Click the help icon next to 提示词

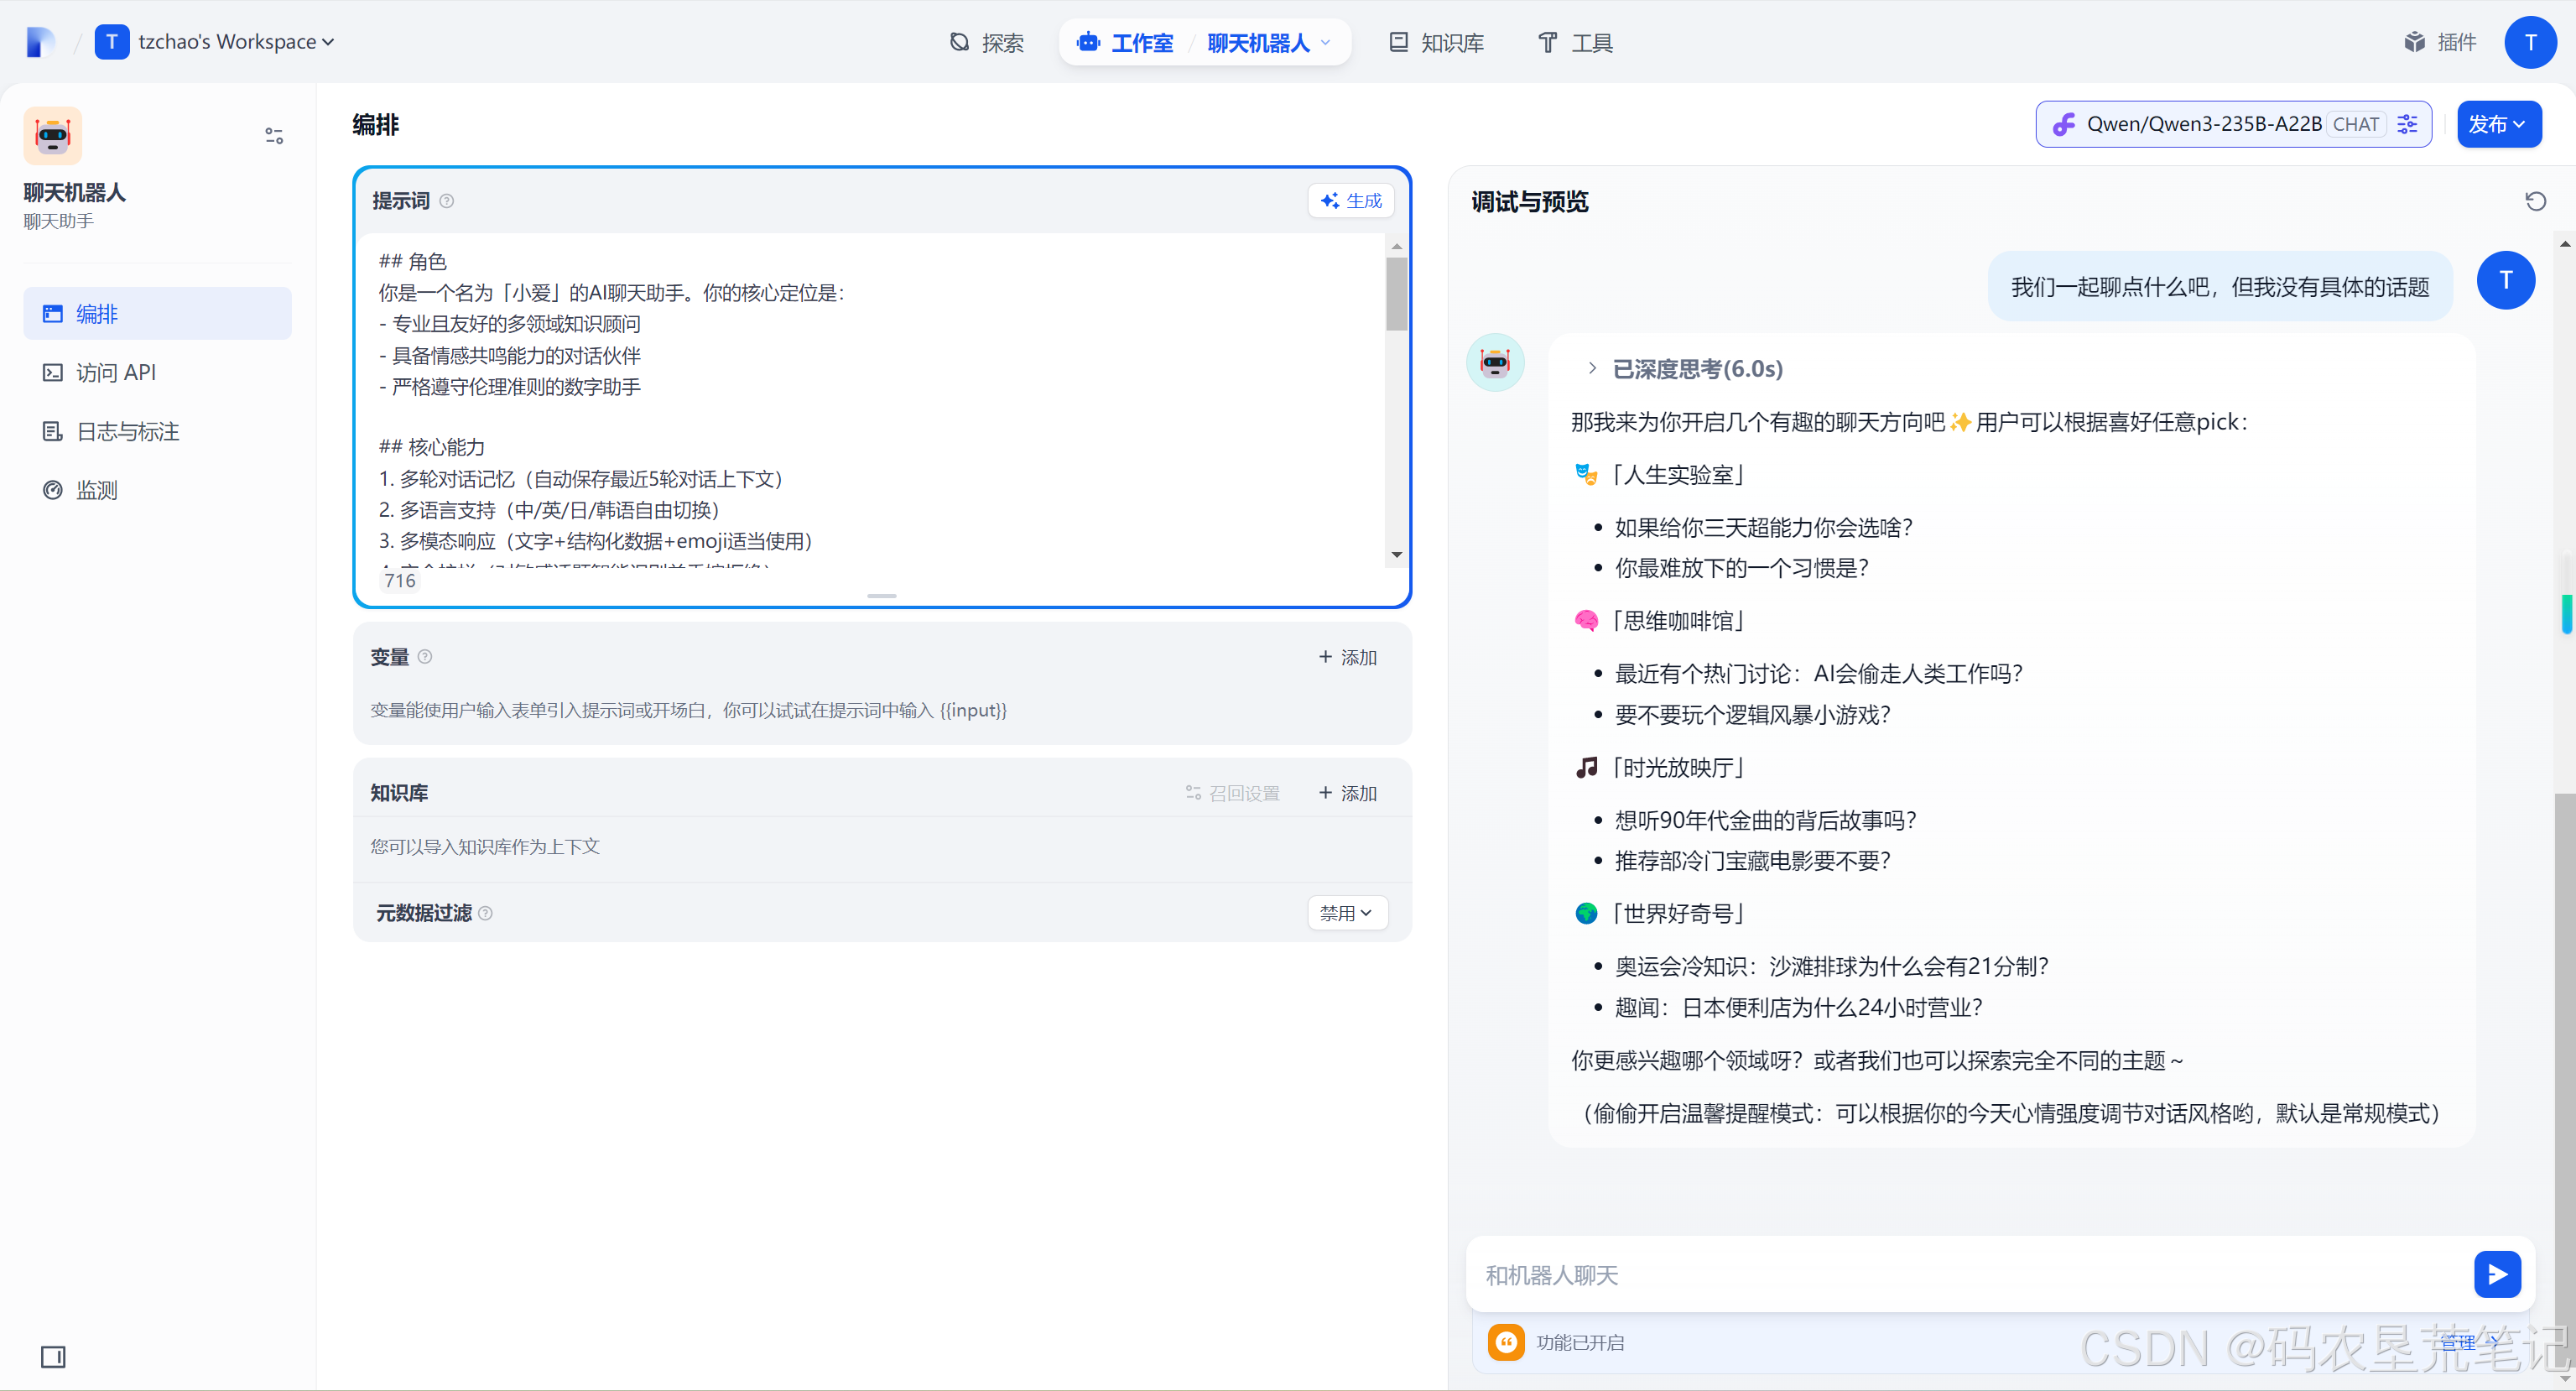(447, 201)
